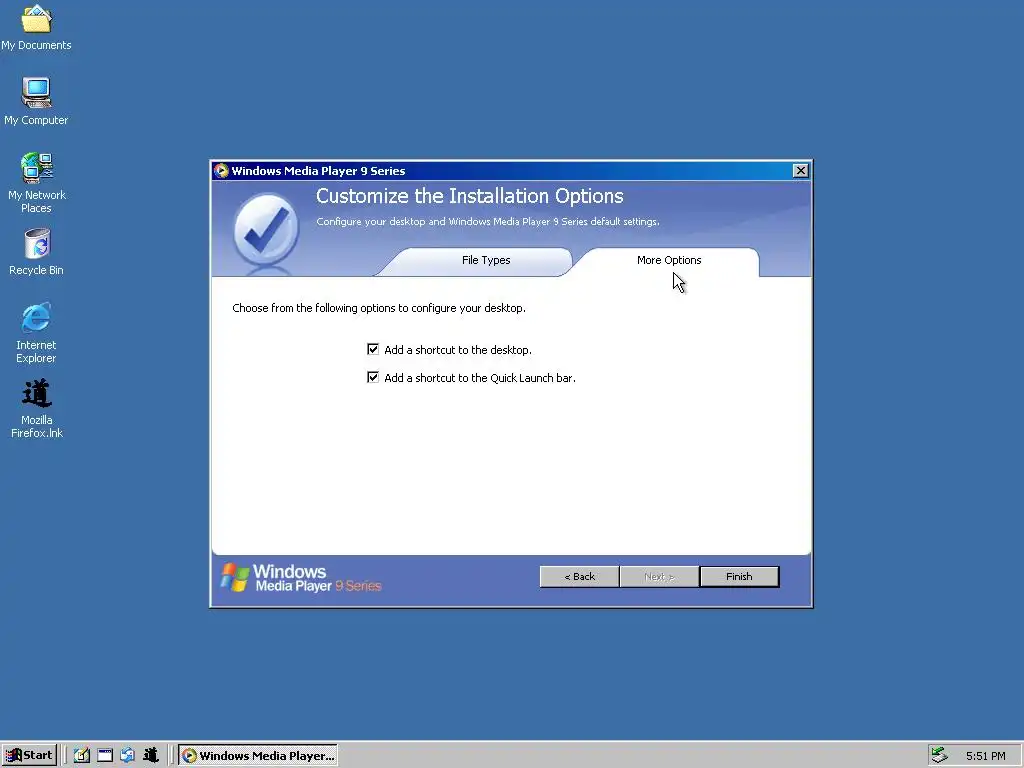1024x768 pixels.
Task: Select the More Options tab
Action: pyautogui.click(x=669, y=261)
